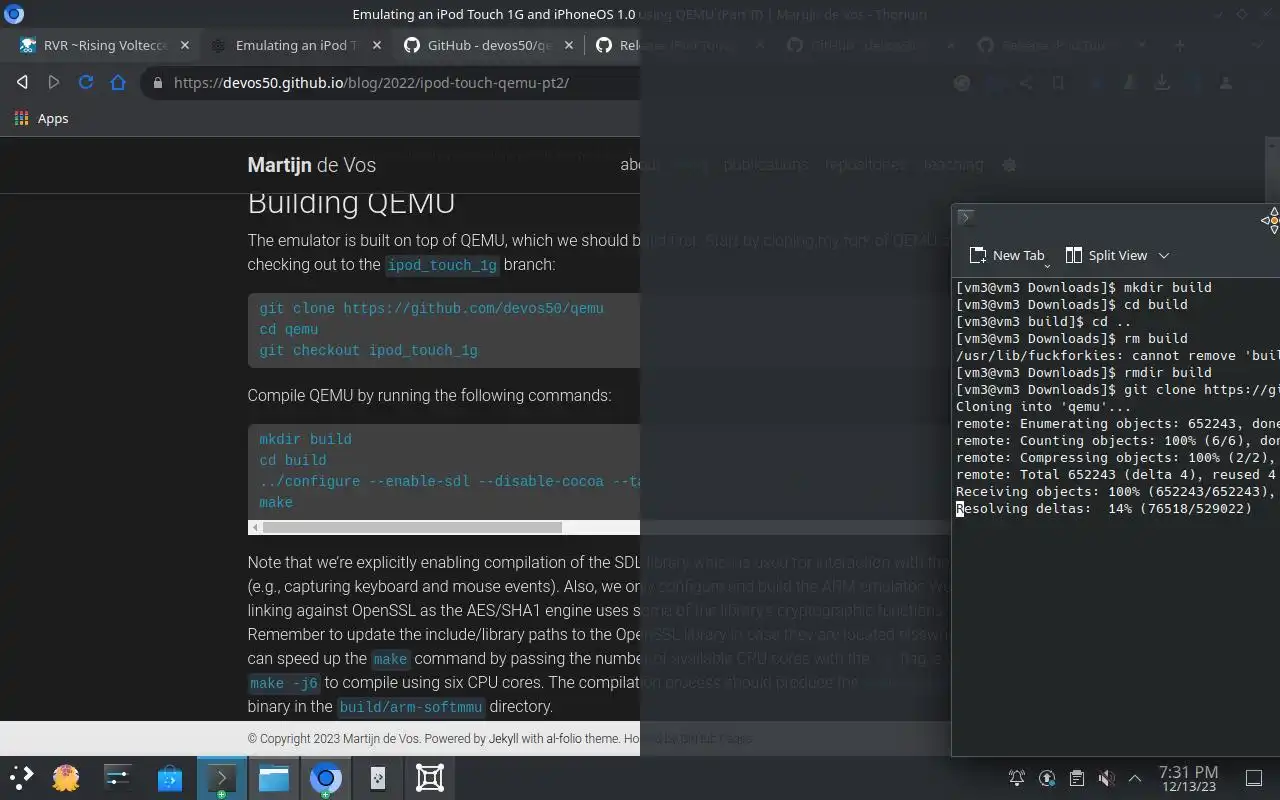Open the updates icon in system tray
Viewport: 1280px width, 800px height.
(1047, 778)
